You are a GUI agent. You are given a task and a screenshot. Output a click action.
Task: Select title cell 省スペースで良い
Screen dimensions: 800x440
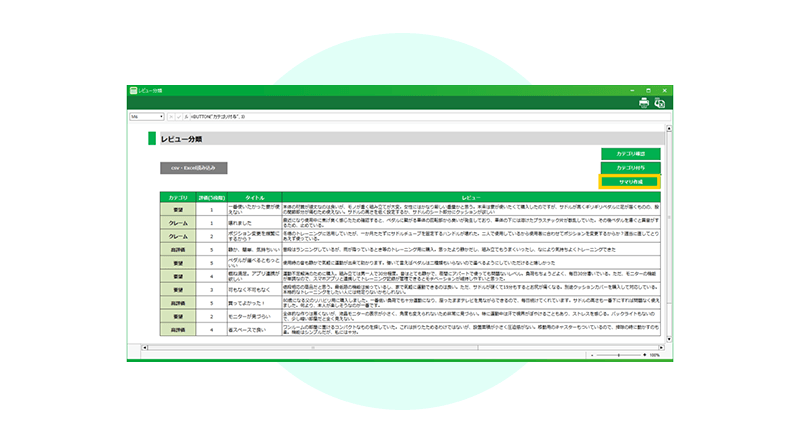click(x=255, y=330)
